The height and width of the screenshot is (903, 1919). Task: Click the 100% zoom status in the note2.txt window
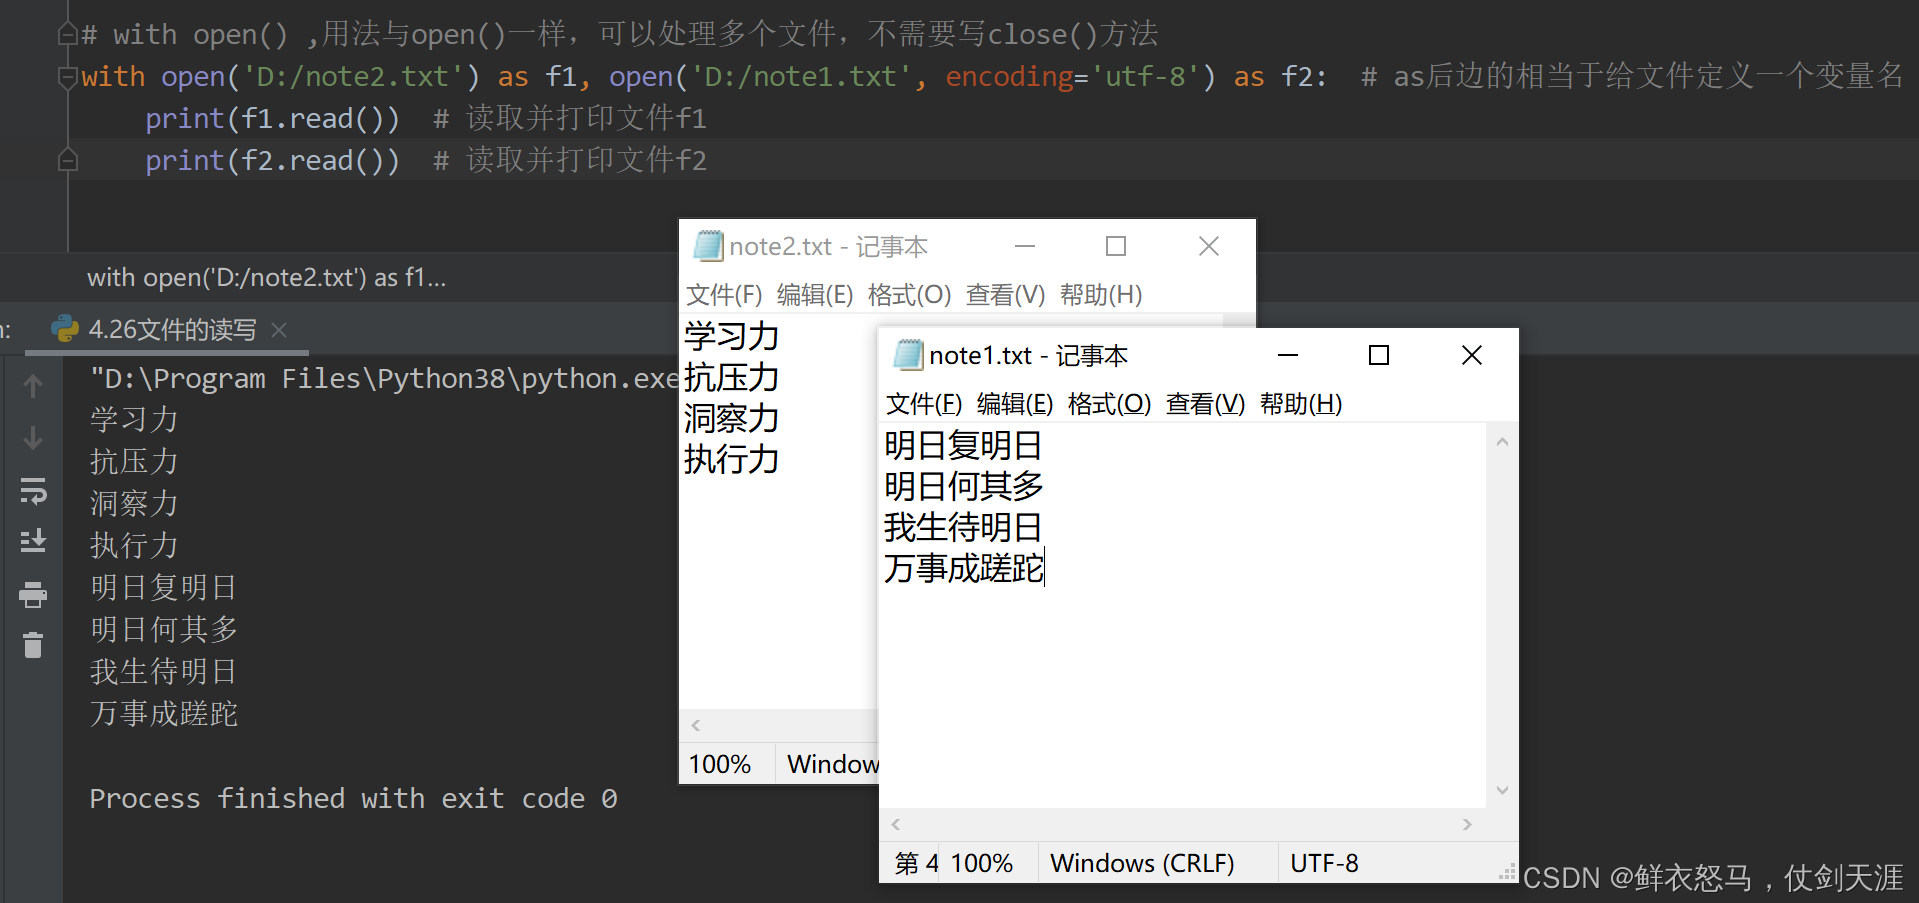pyautogui.click(x=720, y=764)
